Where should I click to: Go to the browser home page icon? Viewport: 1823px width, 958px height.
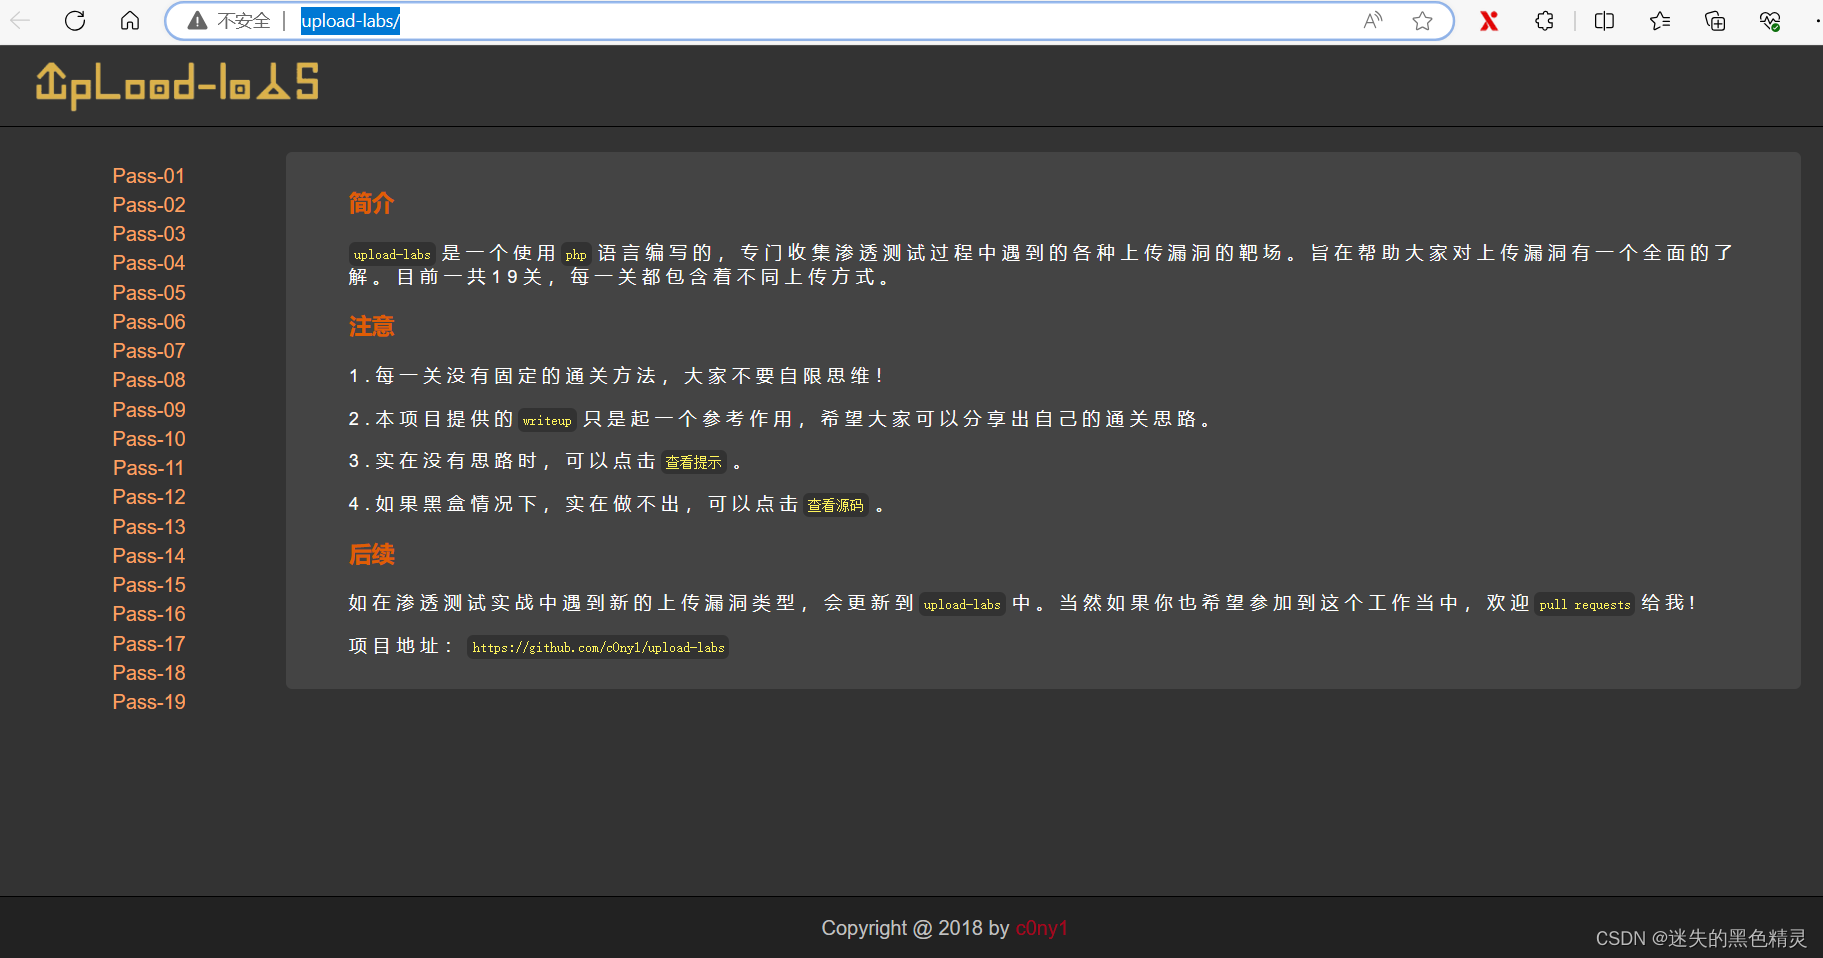[x=130, y=21]
